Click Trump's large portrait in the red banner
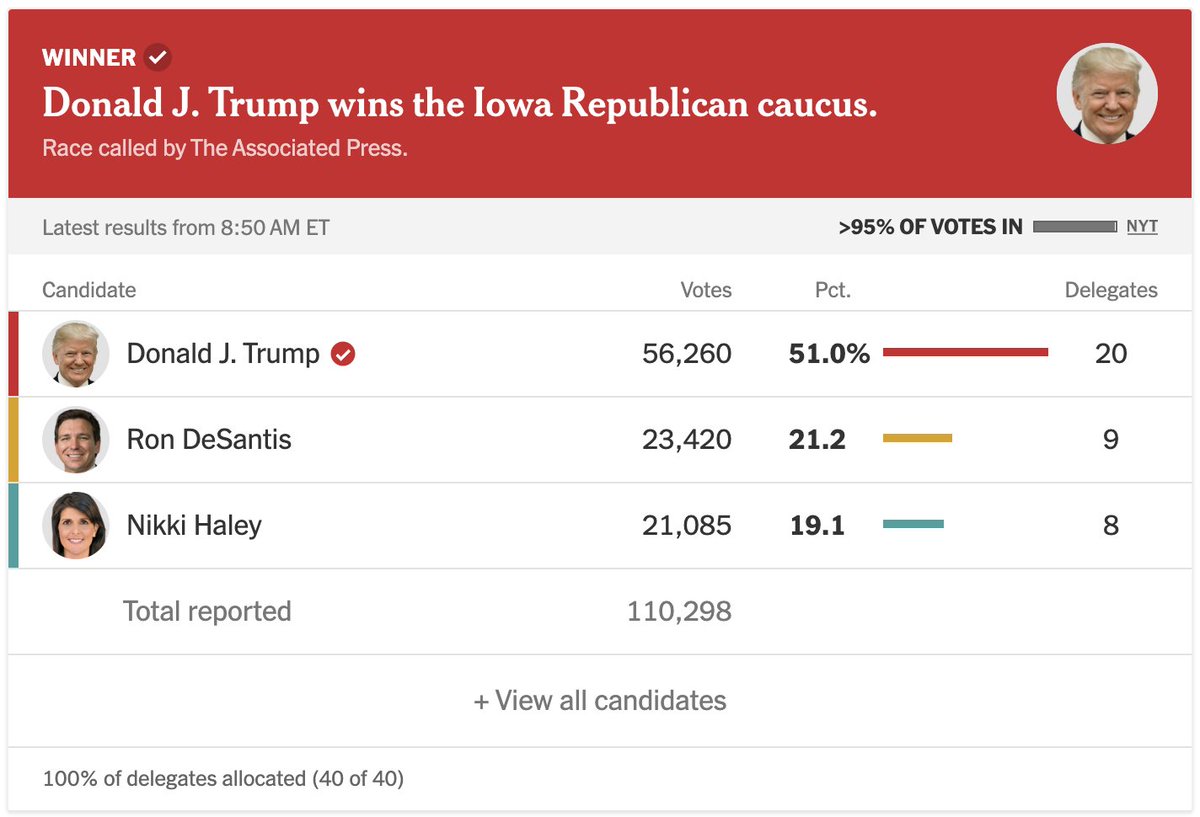This screenshot has width=1200, height=817. click(1107, 94)
